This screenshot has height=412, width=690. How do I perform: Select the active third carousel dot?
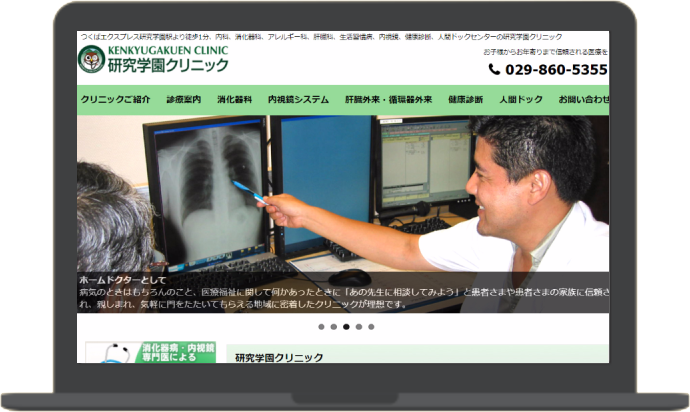(x=346, y=327)
